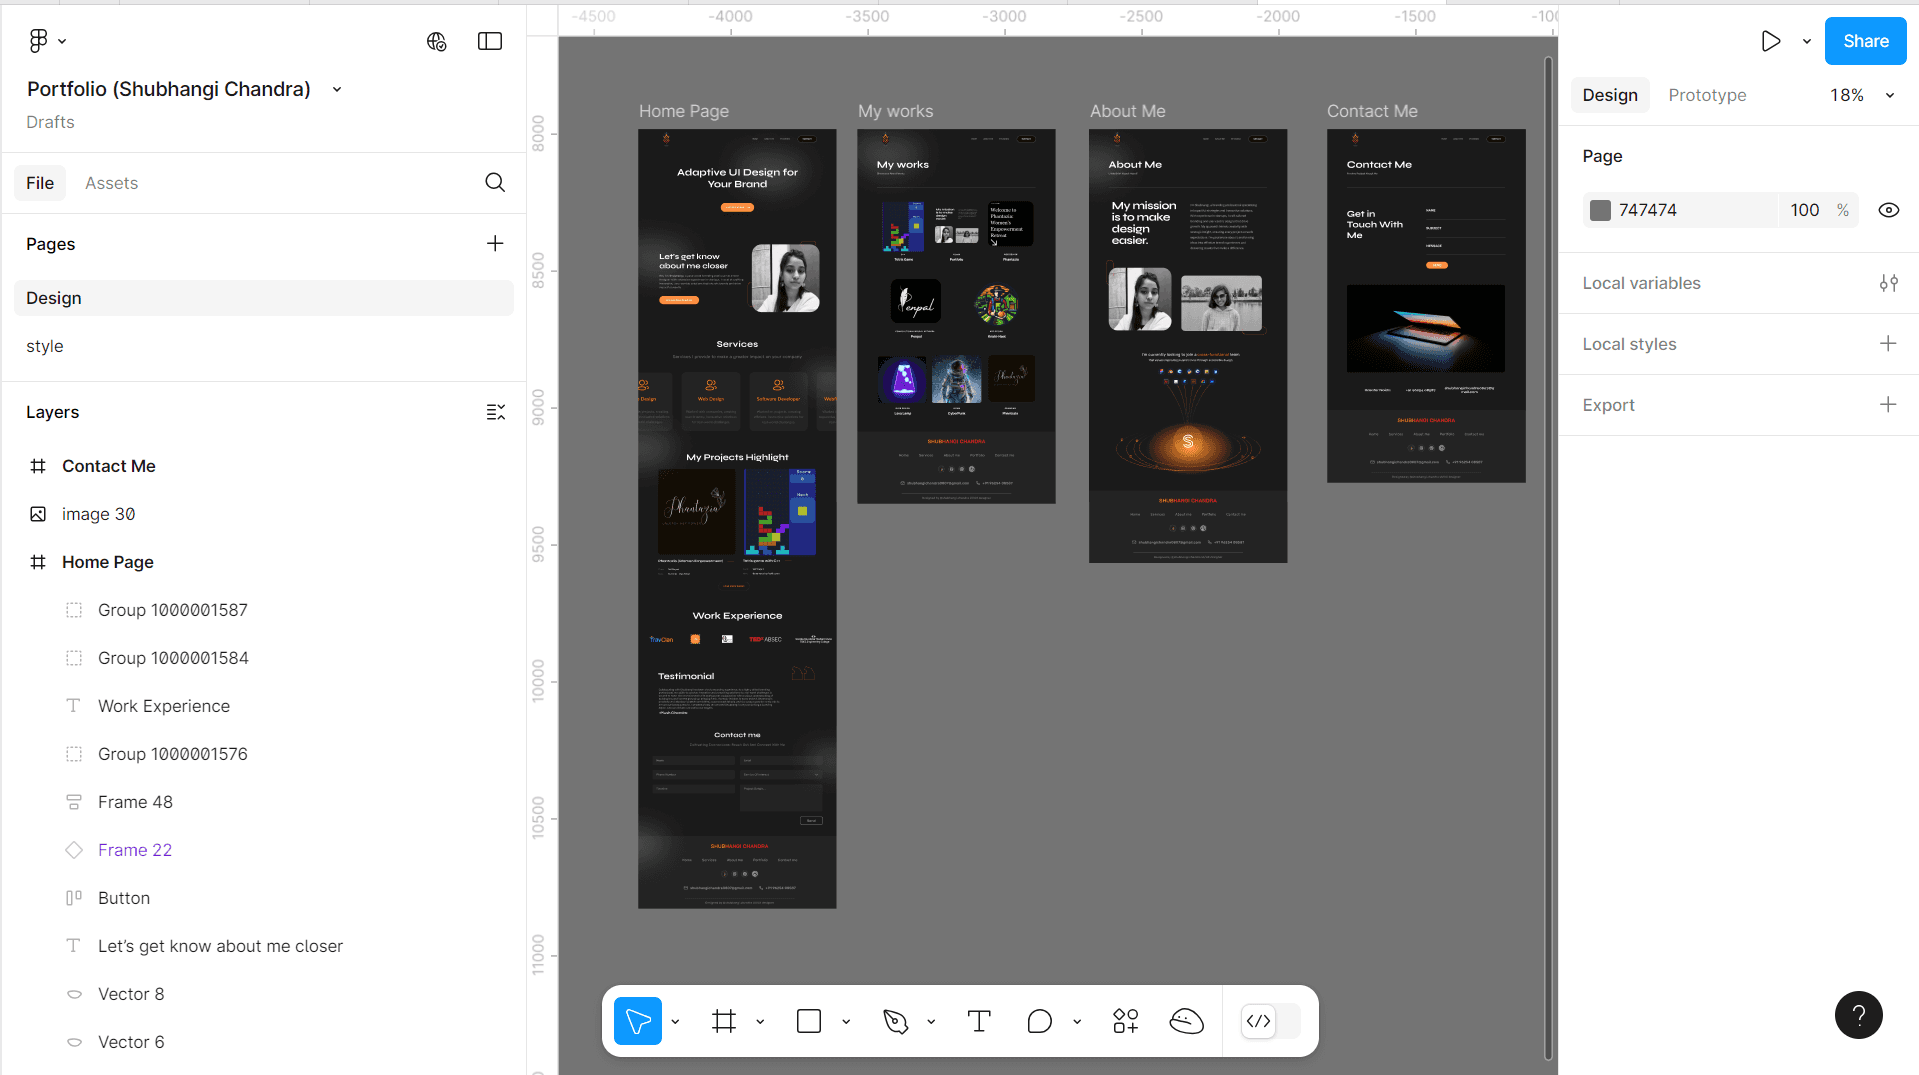
Task: Open Local variables settings icon
Action: pos(1888,283)
